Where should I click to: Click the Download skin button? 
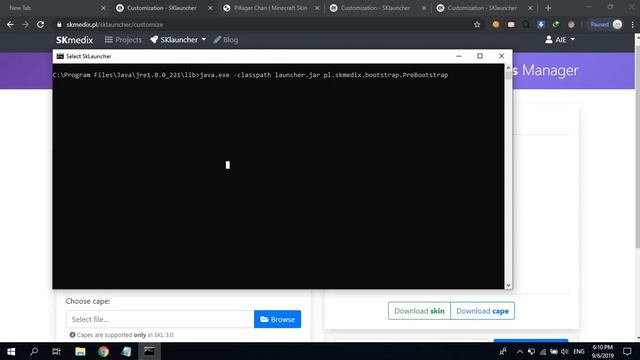[419, 311]
